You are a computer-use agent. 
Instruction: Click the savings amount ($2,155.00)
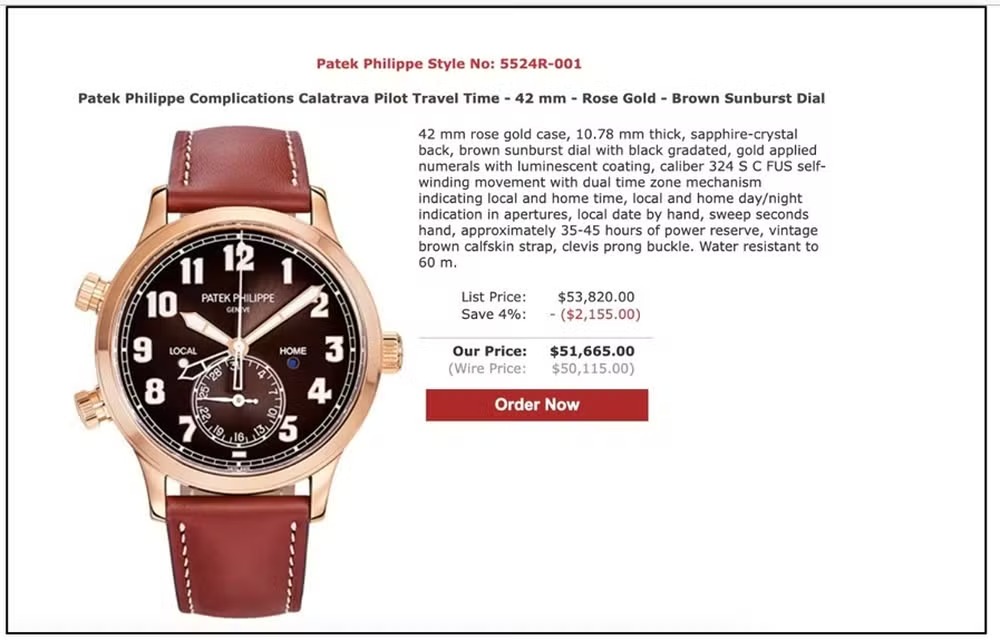click(x=600, y=314)
